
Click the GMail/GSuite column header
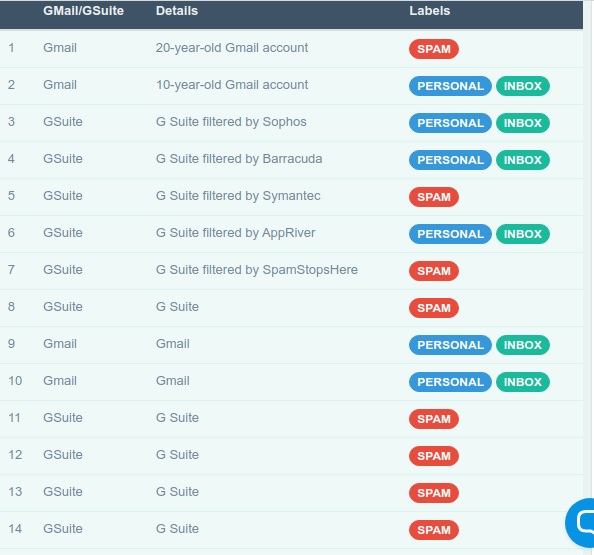pyautogui.click(x=83, y=11)
